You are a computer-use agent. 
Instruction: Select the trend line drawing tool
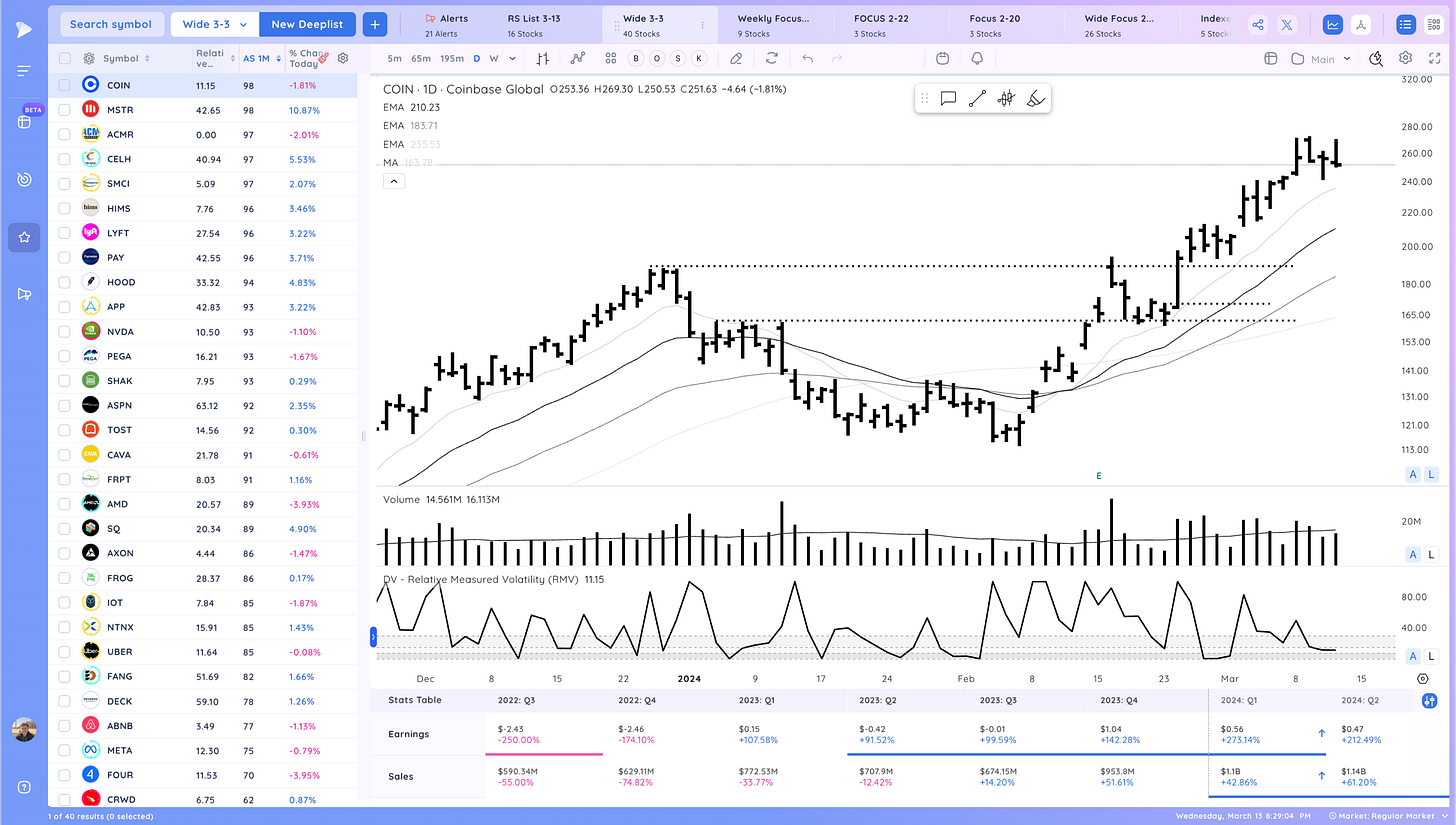click(978, 98)
